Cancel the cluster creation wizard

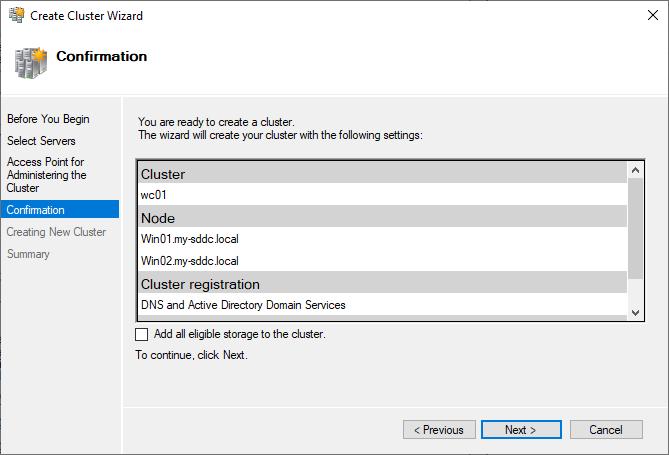click(606, 430)
